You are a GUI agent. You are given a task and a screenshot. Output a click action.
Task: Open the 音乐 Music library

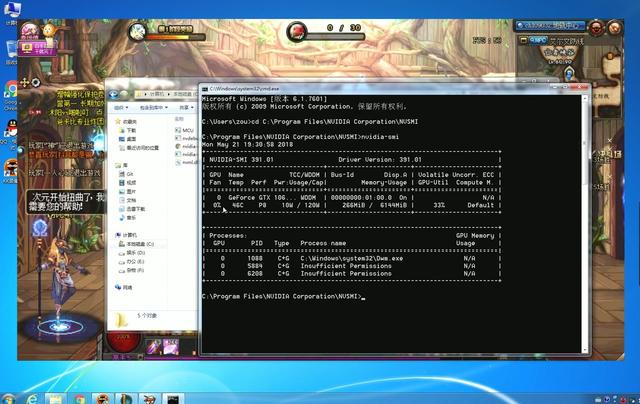(x=127, y=218)
